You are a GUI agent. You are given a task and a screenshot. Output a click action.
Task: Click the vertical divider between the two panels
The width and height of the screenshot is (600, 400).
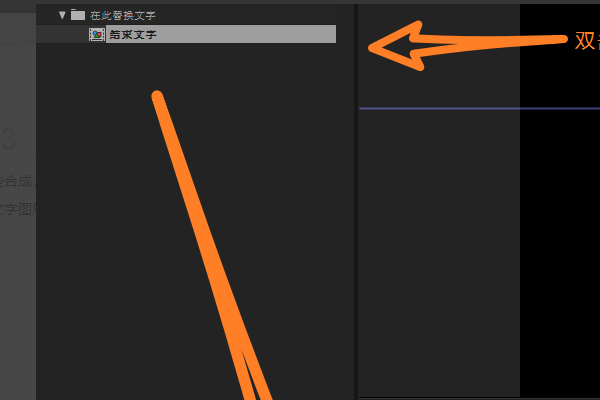tap(356, 199)
